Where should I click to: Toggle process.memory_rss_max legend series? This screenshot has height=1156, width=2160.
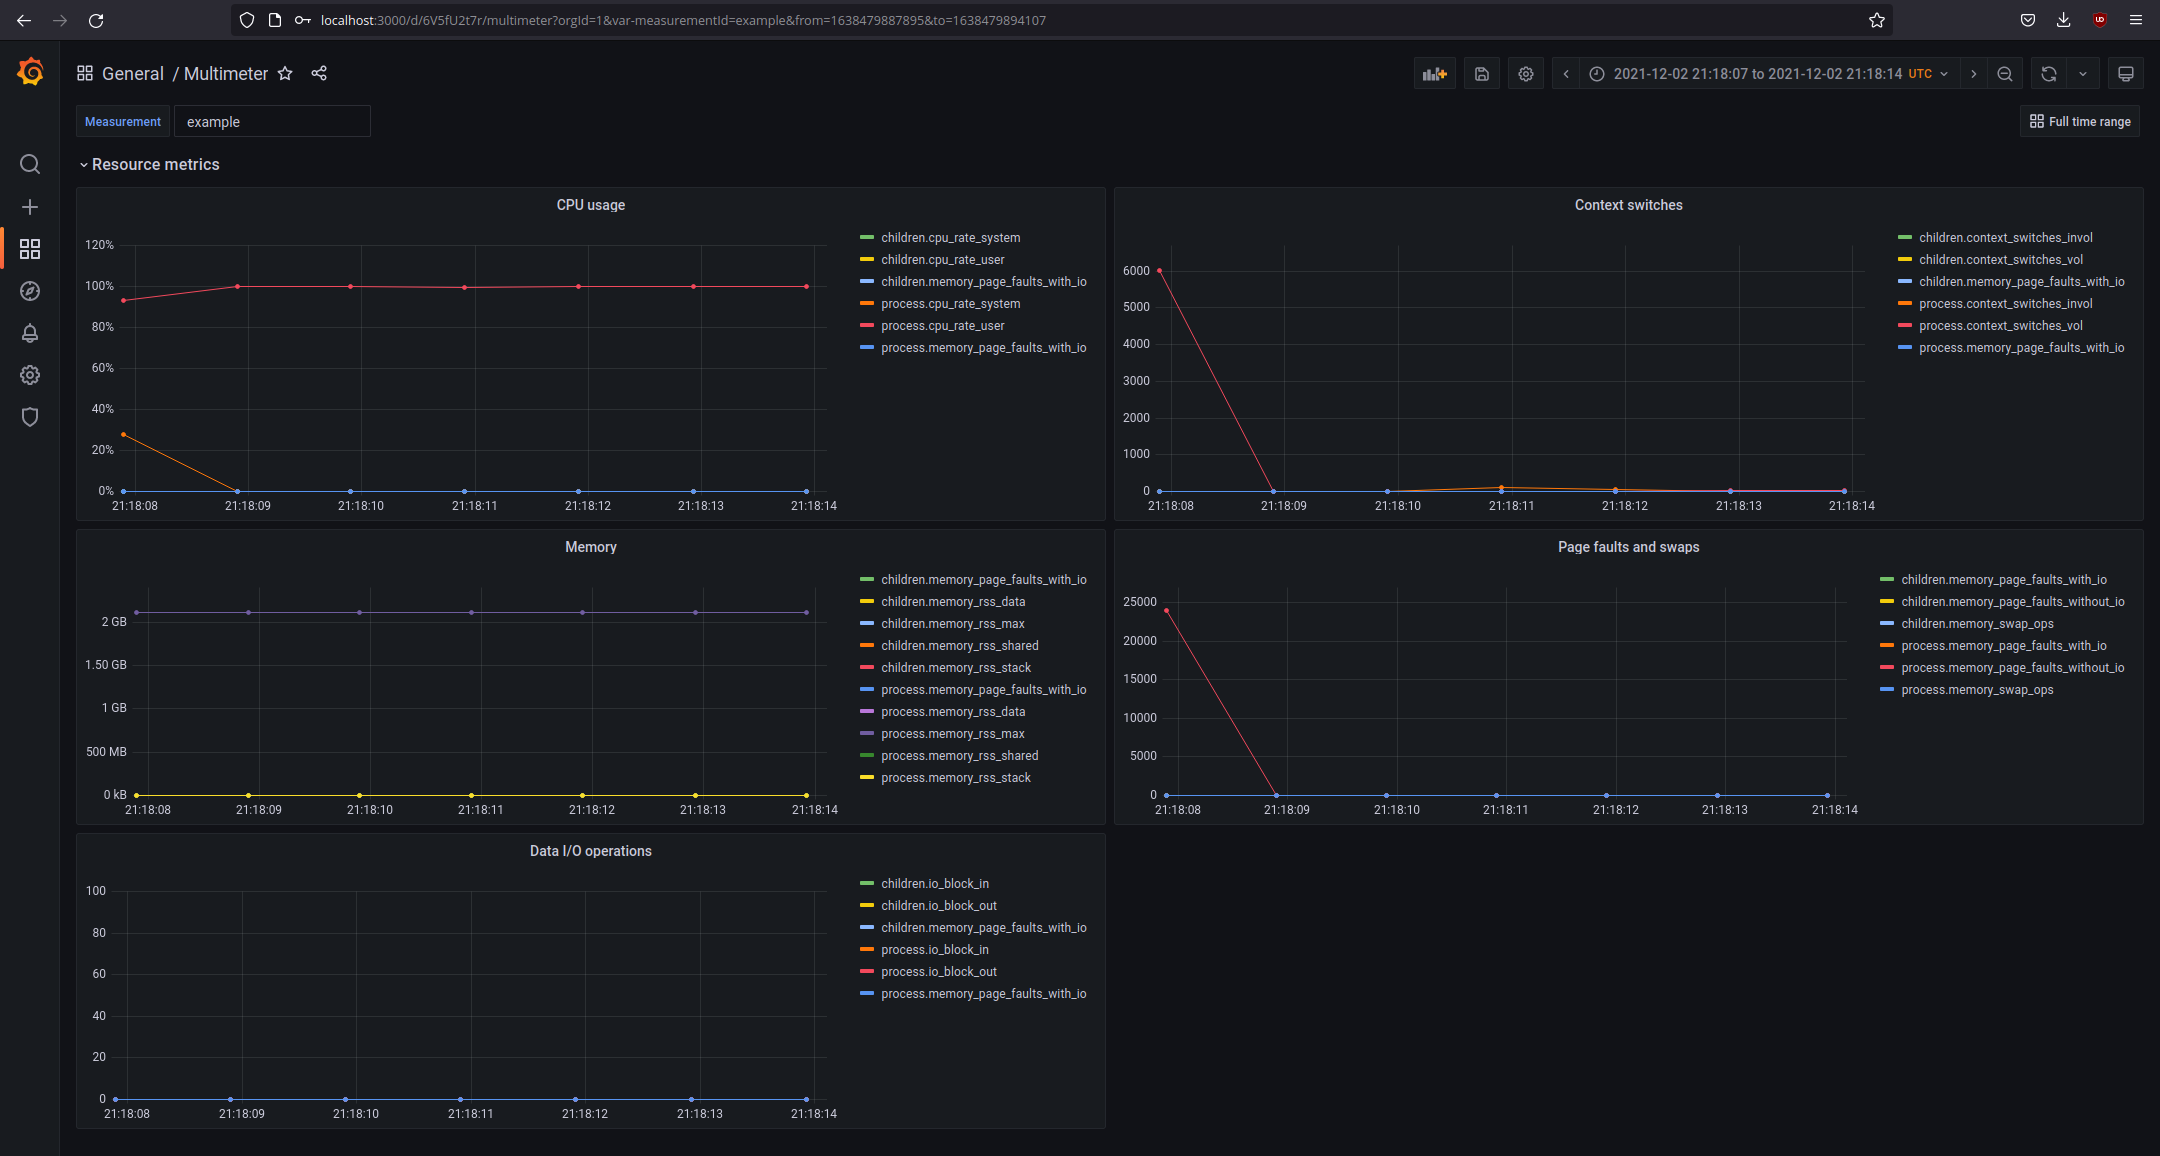coord(952,734)
